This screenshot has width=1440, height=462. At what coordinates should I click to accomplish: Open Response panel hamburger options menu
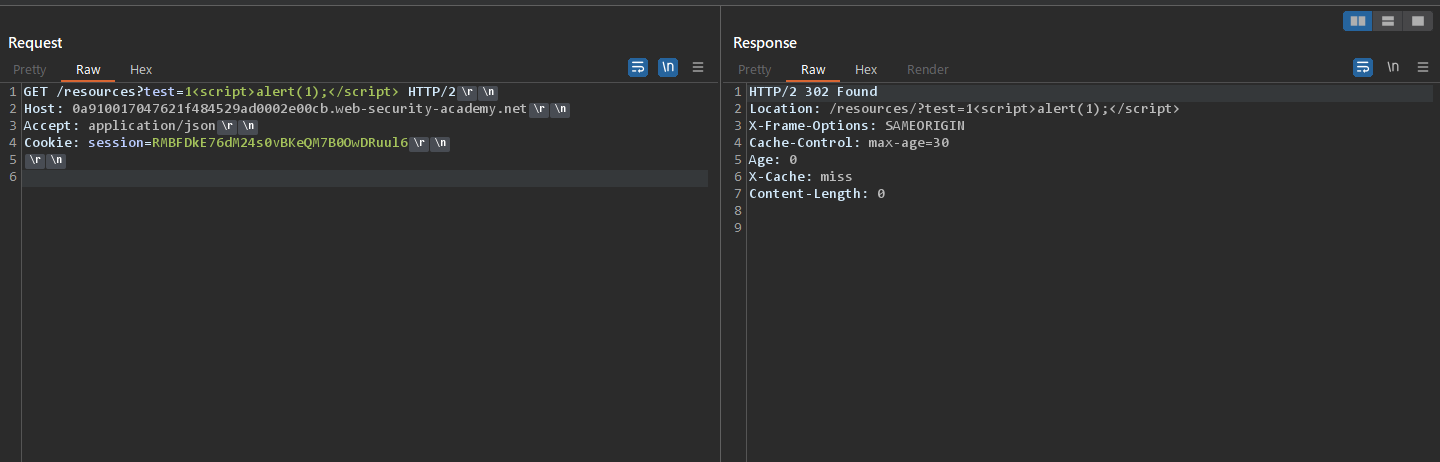1423,68
